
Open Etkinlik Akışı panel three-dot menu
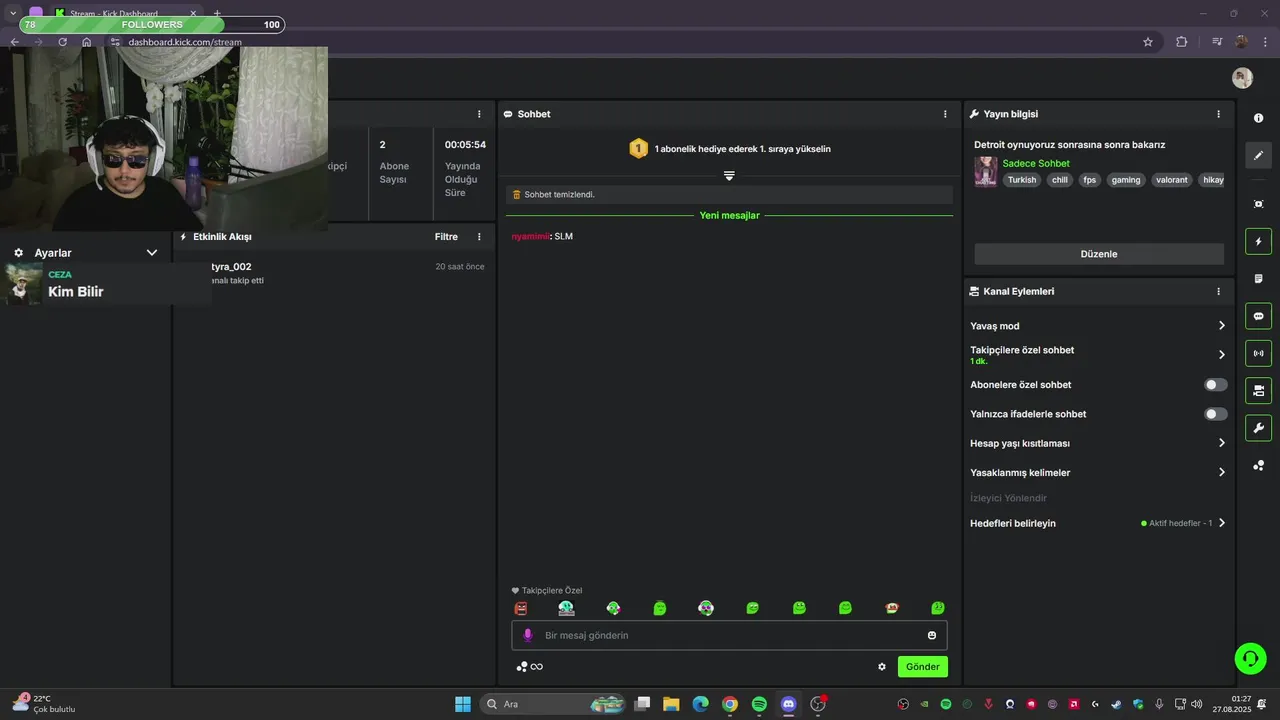[x=479, y=237]
